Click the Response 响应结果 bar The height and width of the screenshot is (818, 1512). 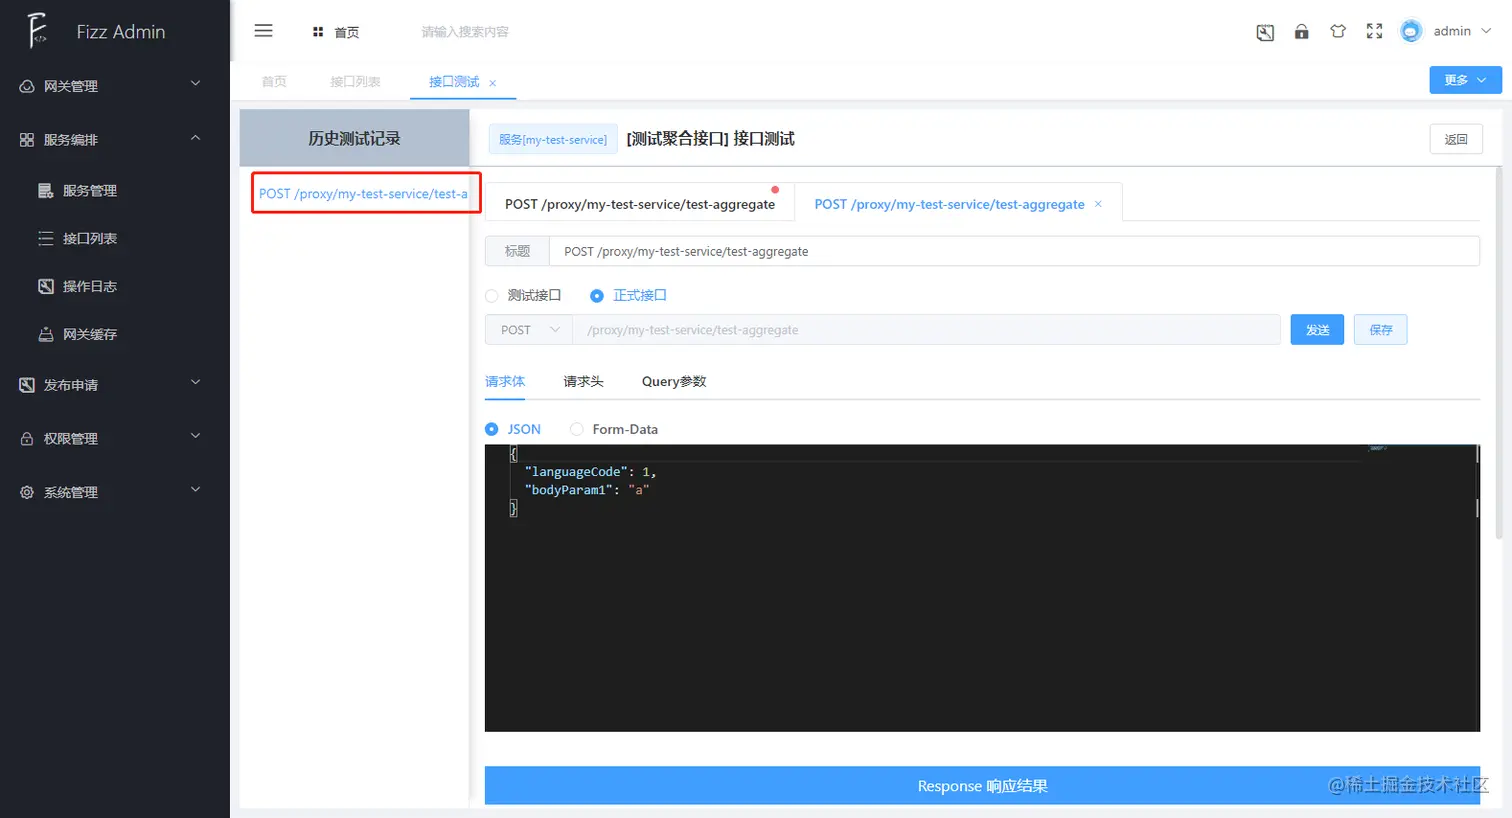(982, 786)
